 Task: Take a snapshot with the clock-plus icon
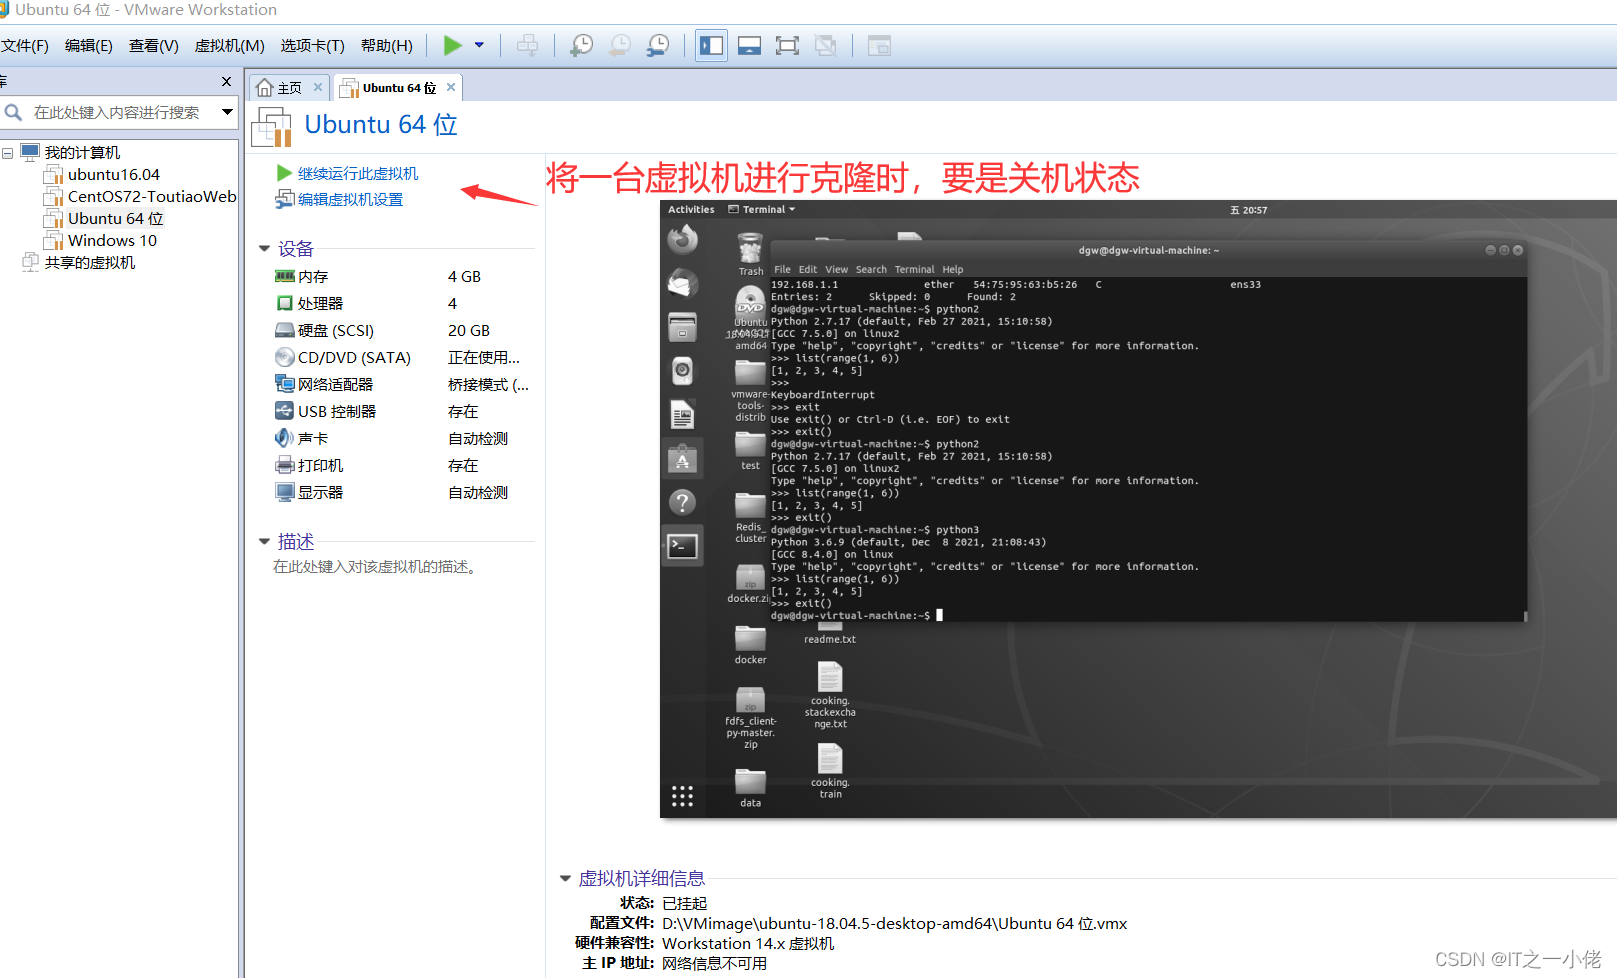pyautogui.click(x=581, y=45)
